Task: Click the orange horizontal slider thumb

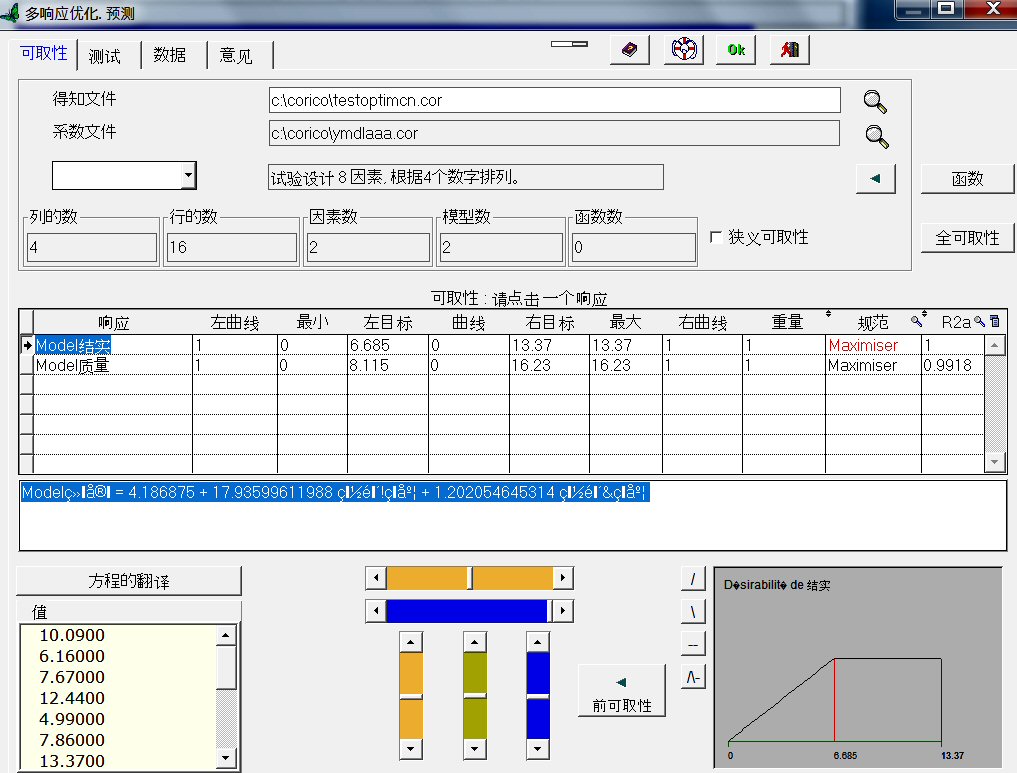Action: pyautogui.click(x=470, y=578)
